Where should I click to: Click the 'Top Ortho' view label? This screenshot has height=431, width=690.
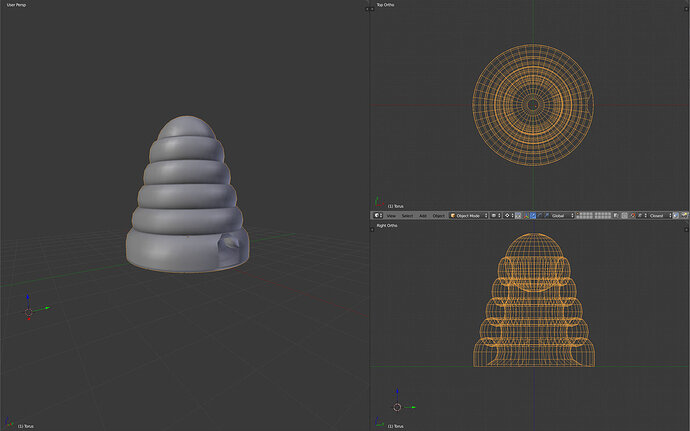[385, 5]
